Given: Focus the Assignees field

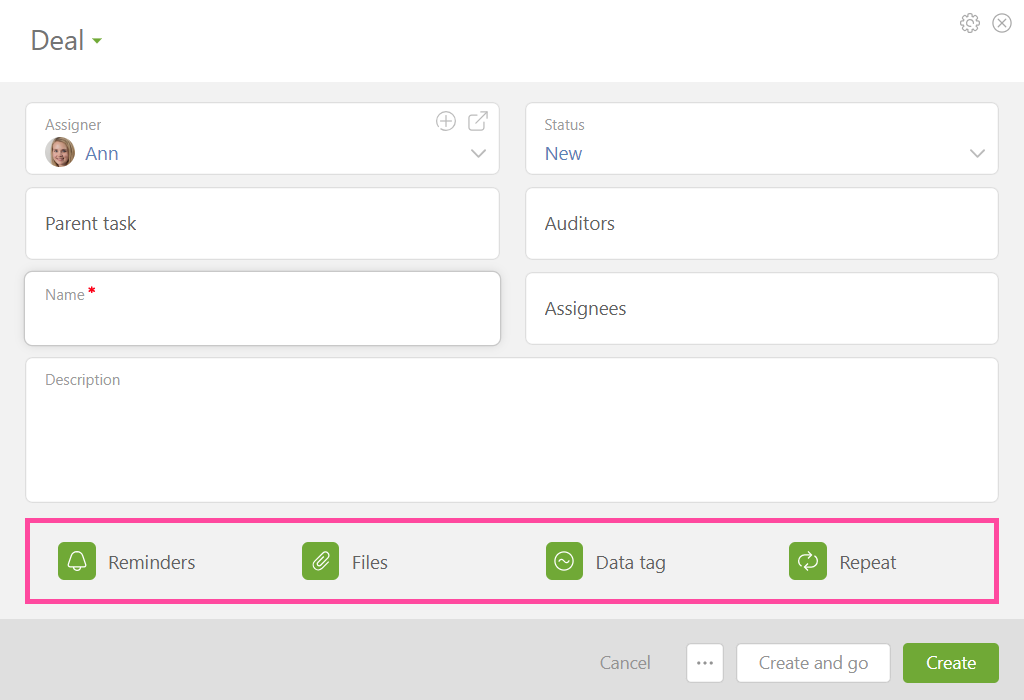Looking at the screenshot, I should pos(762,308).
